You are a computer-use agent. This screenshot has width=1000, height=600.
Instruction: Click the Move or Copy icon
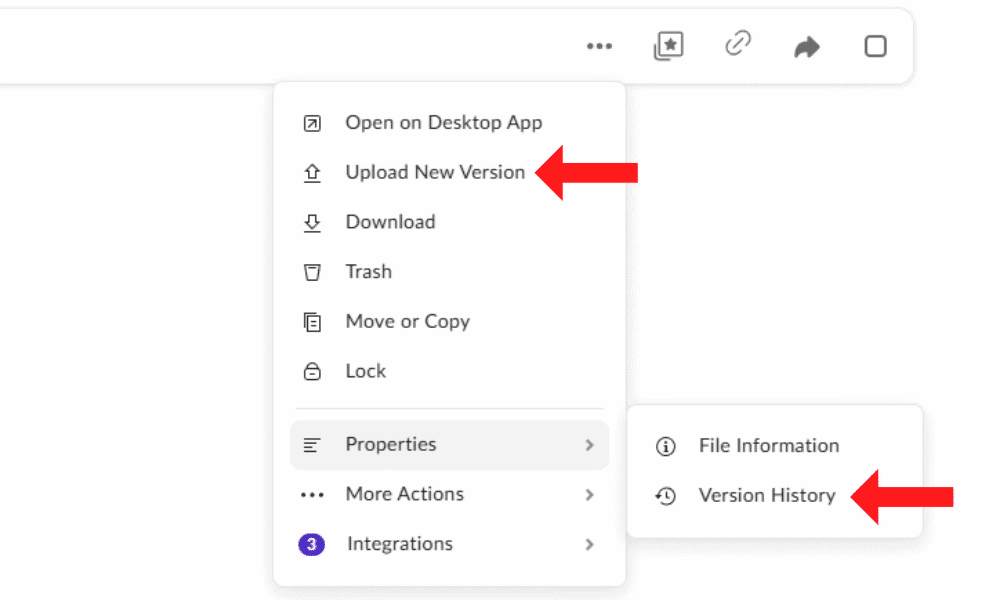(312, 322)
